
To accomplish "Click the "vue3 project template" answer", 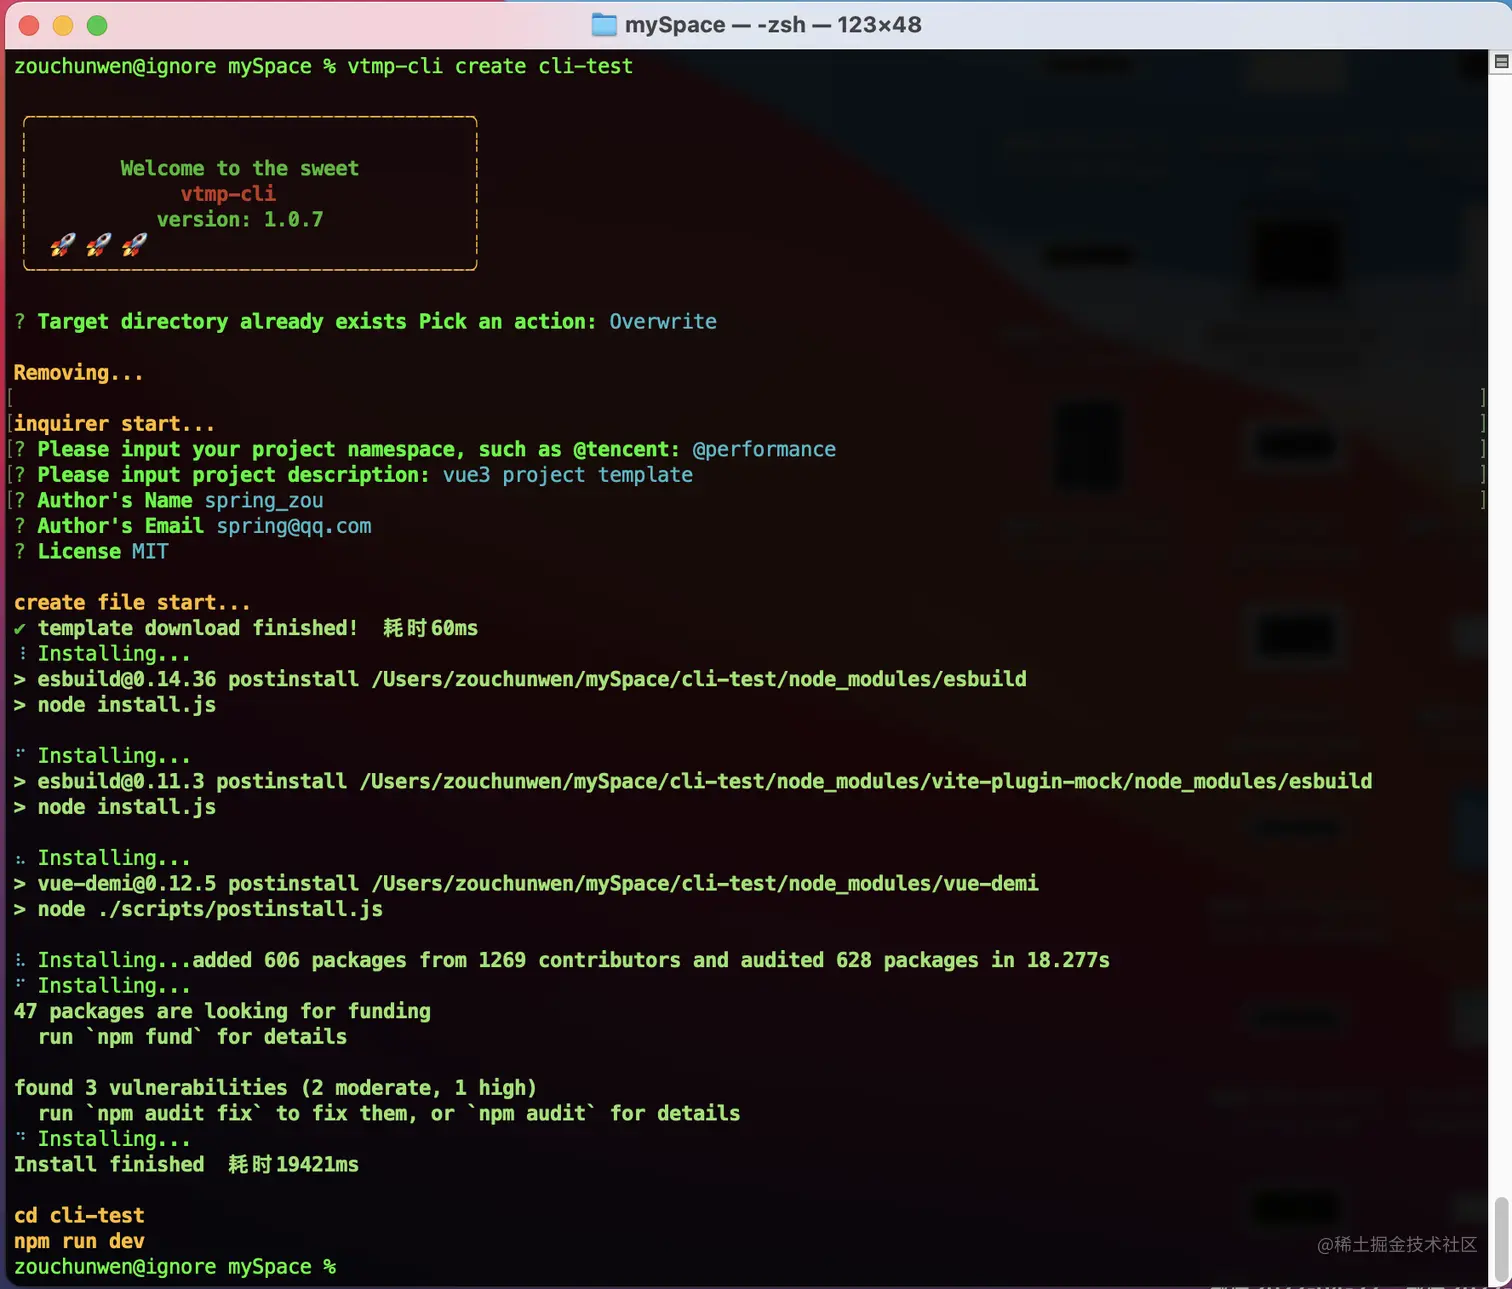I will pyautogui.click(x=567, y=475).
